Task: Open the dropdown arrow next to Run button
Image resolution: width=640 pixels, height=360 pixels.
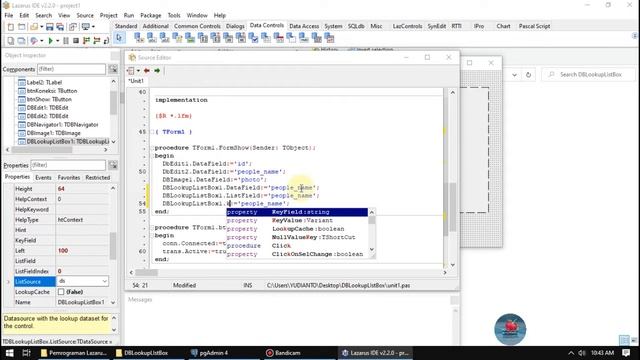Action: click(58, 41)
